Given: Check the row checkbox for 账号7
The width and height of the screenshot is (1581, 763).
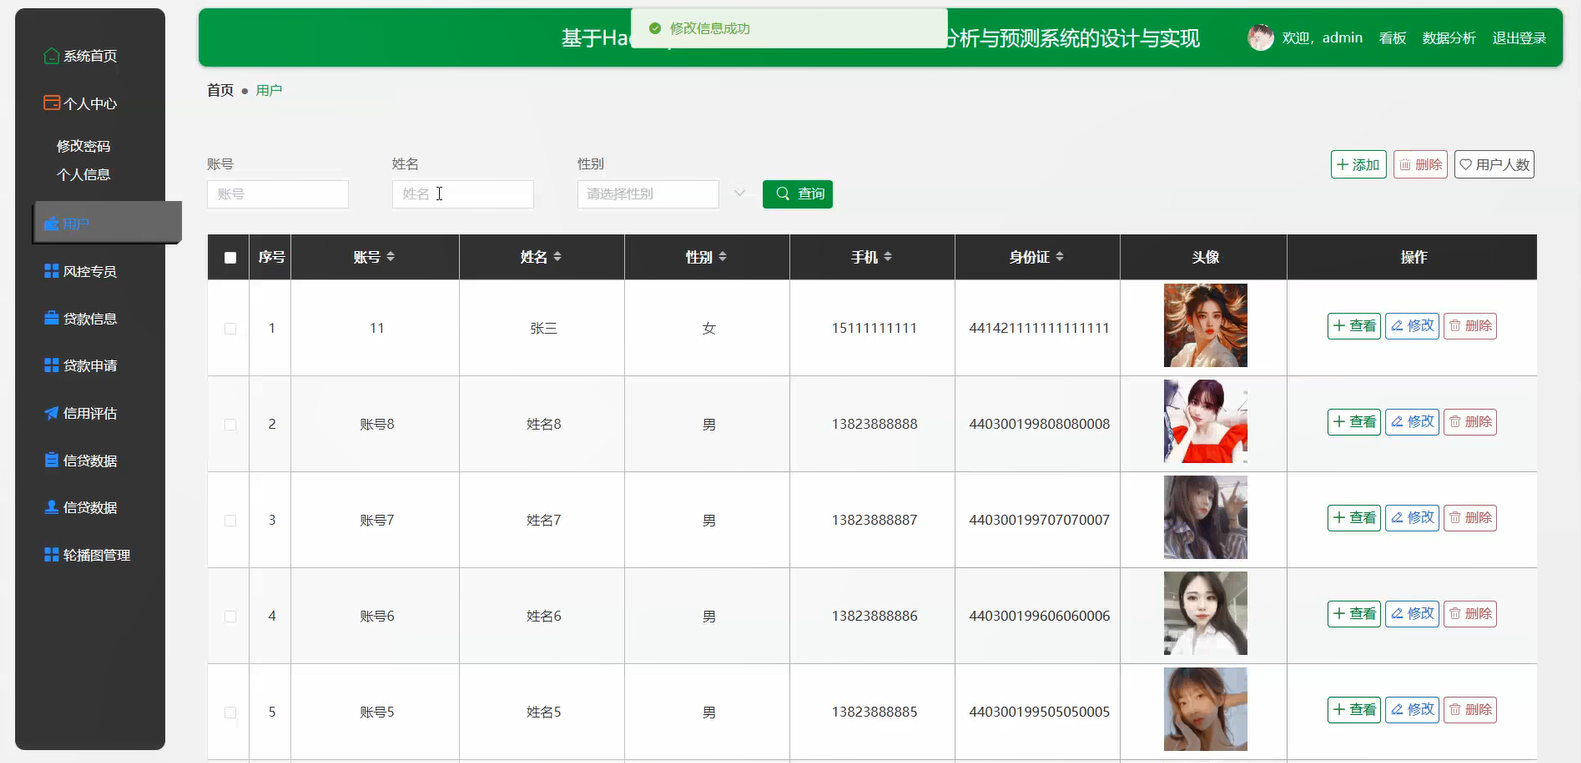Looking at the screenshot, I should tap(230, 520).
